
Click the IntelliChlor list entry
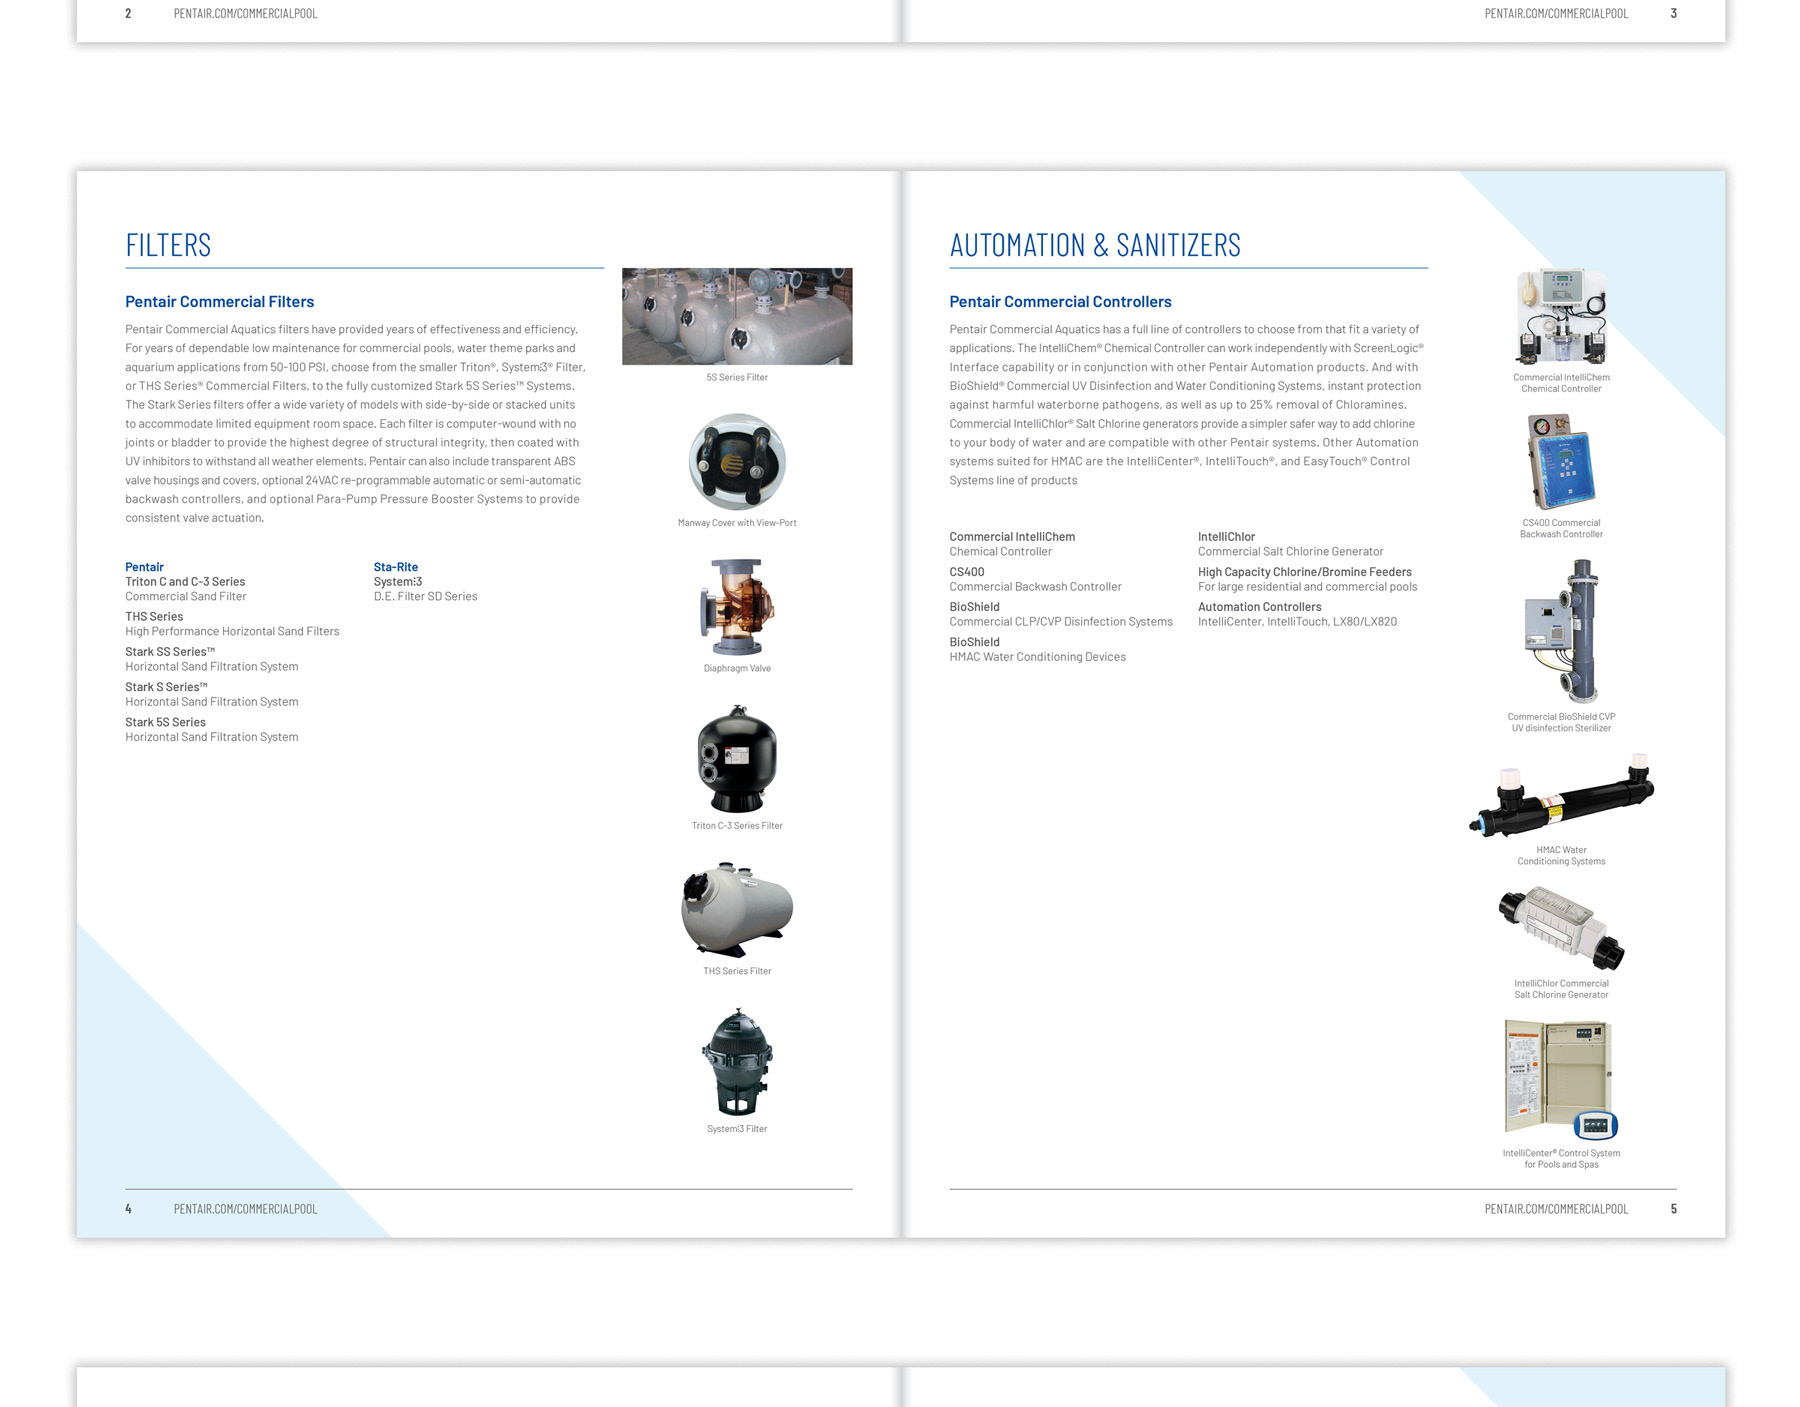click(1290, 544)
